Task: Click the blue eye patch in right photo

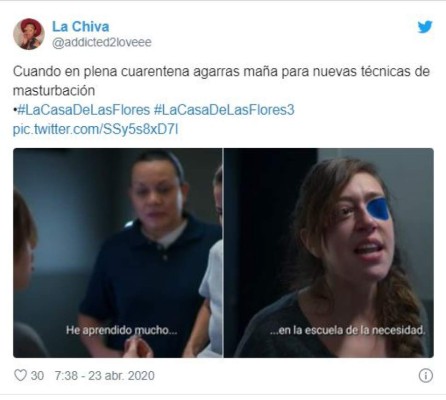Action: point(378,209)
